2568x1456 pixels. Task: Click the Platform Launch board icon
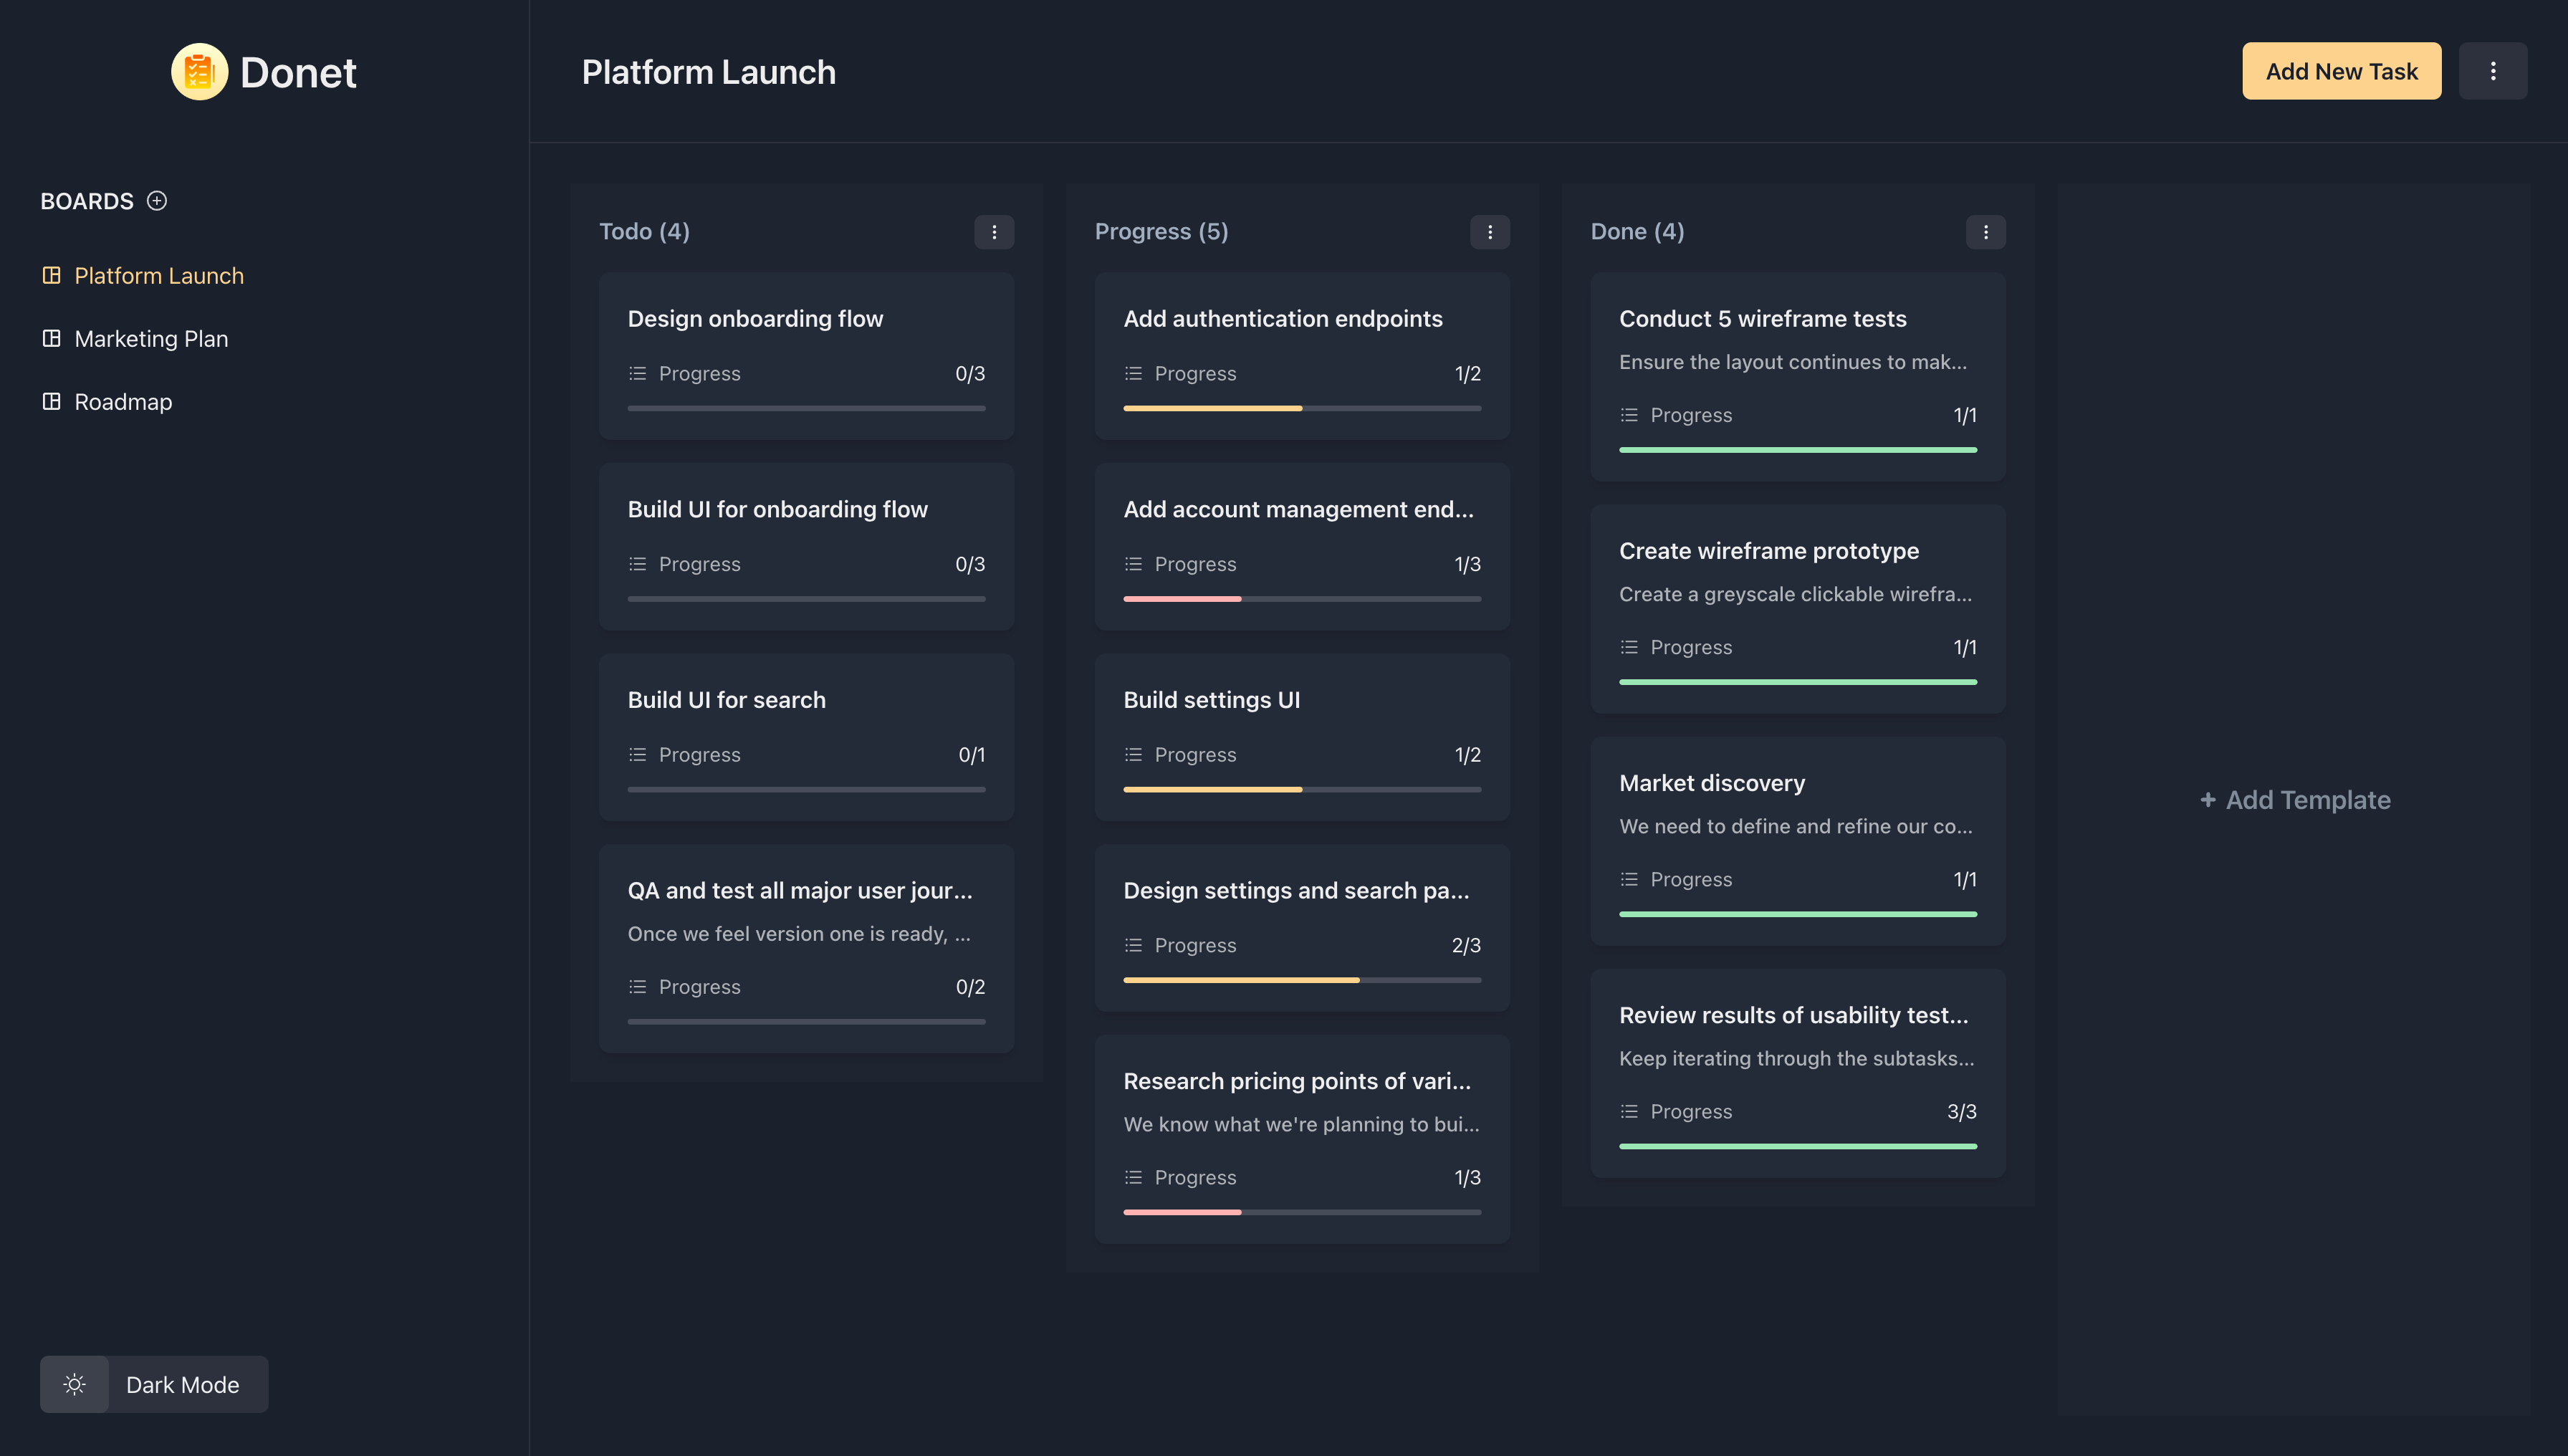point(52,275)
